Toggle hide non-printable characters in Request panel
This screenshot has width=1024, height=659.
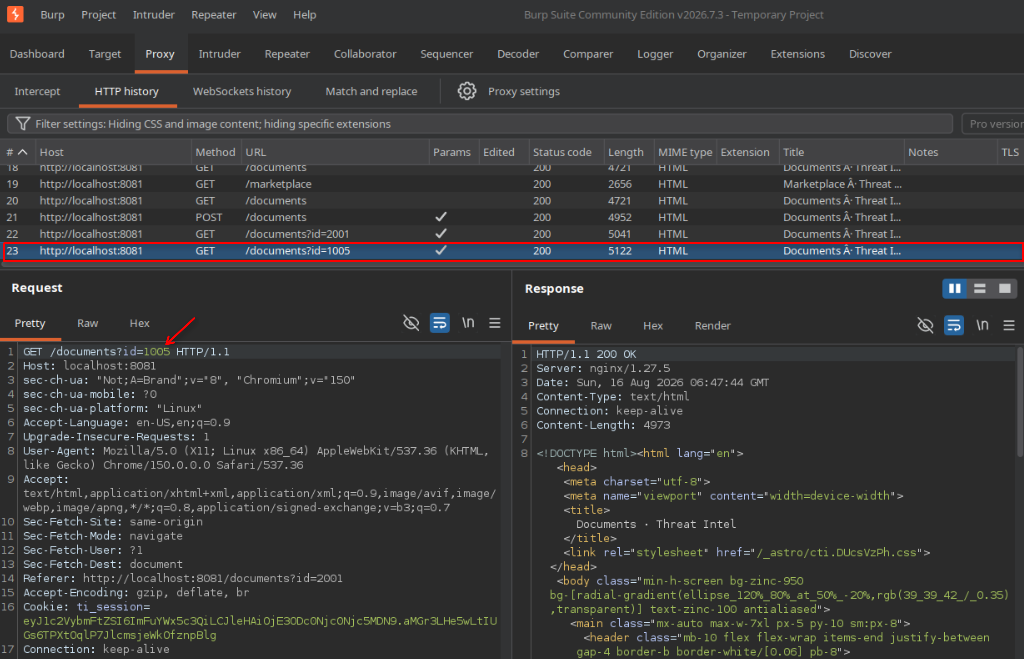click(411, 323)
